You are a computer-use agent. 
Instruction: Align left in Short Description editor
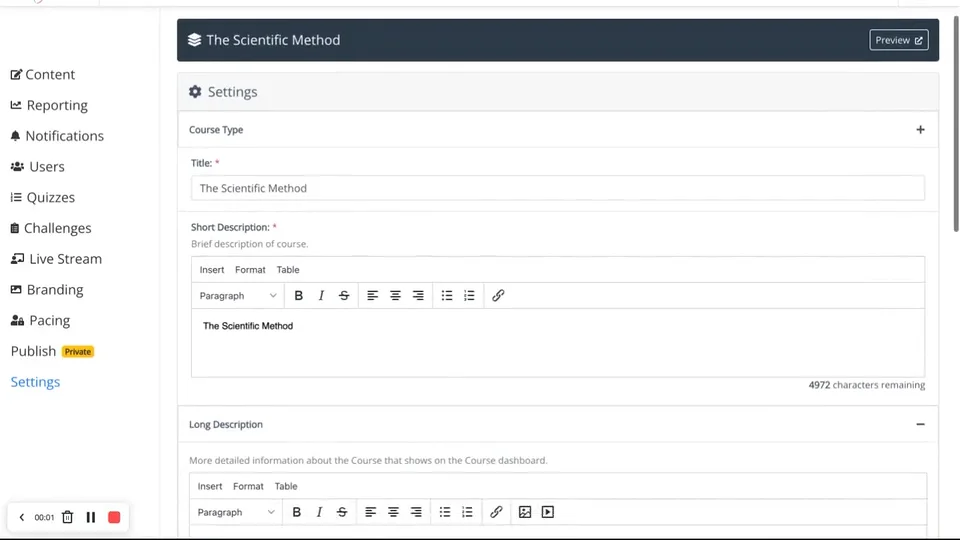372,296
